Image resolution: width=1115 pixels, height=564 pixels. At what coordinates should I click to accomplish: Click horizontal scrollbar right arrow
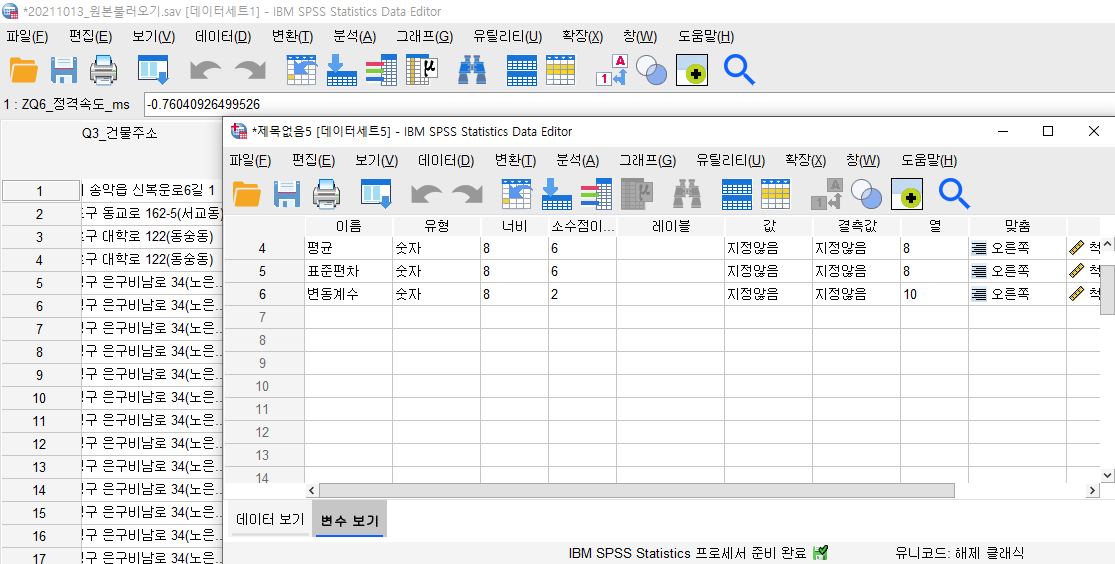(x=1093, y=491)
